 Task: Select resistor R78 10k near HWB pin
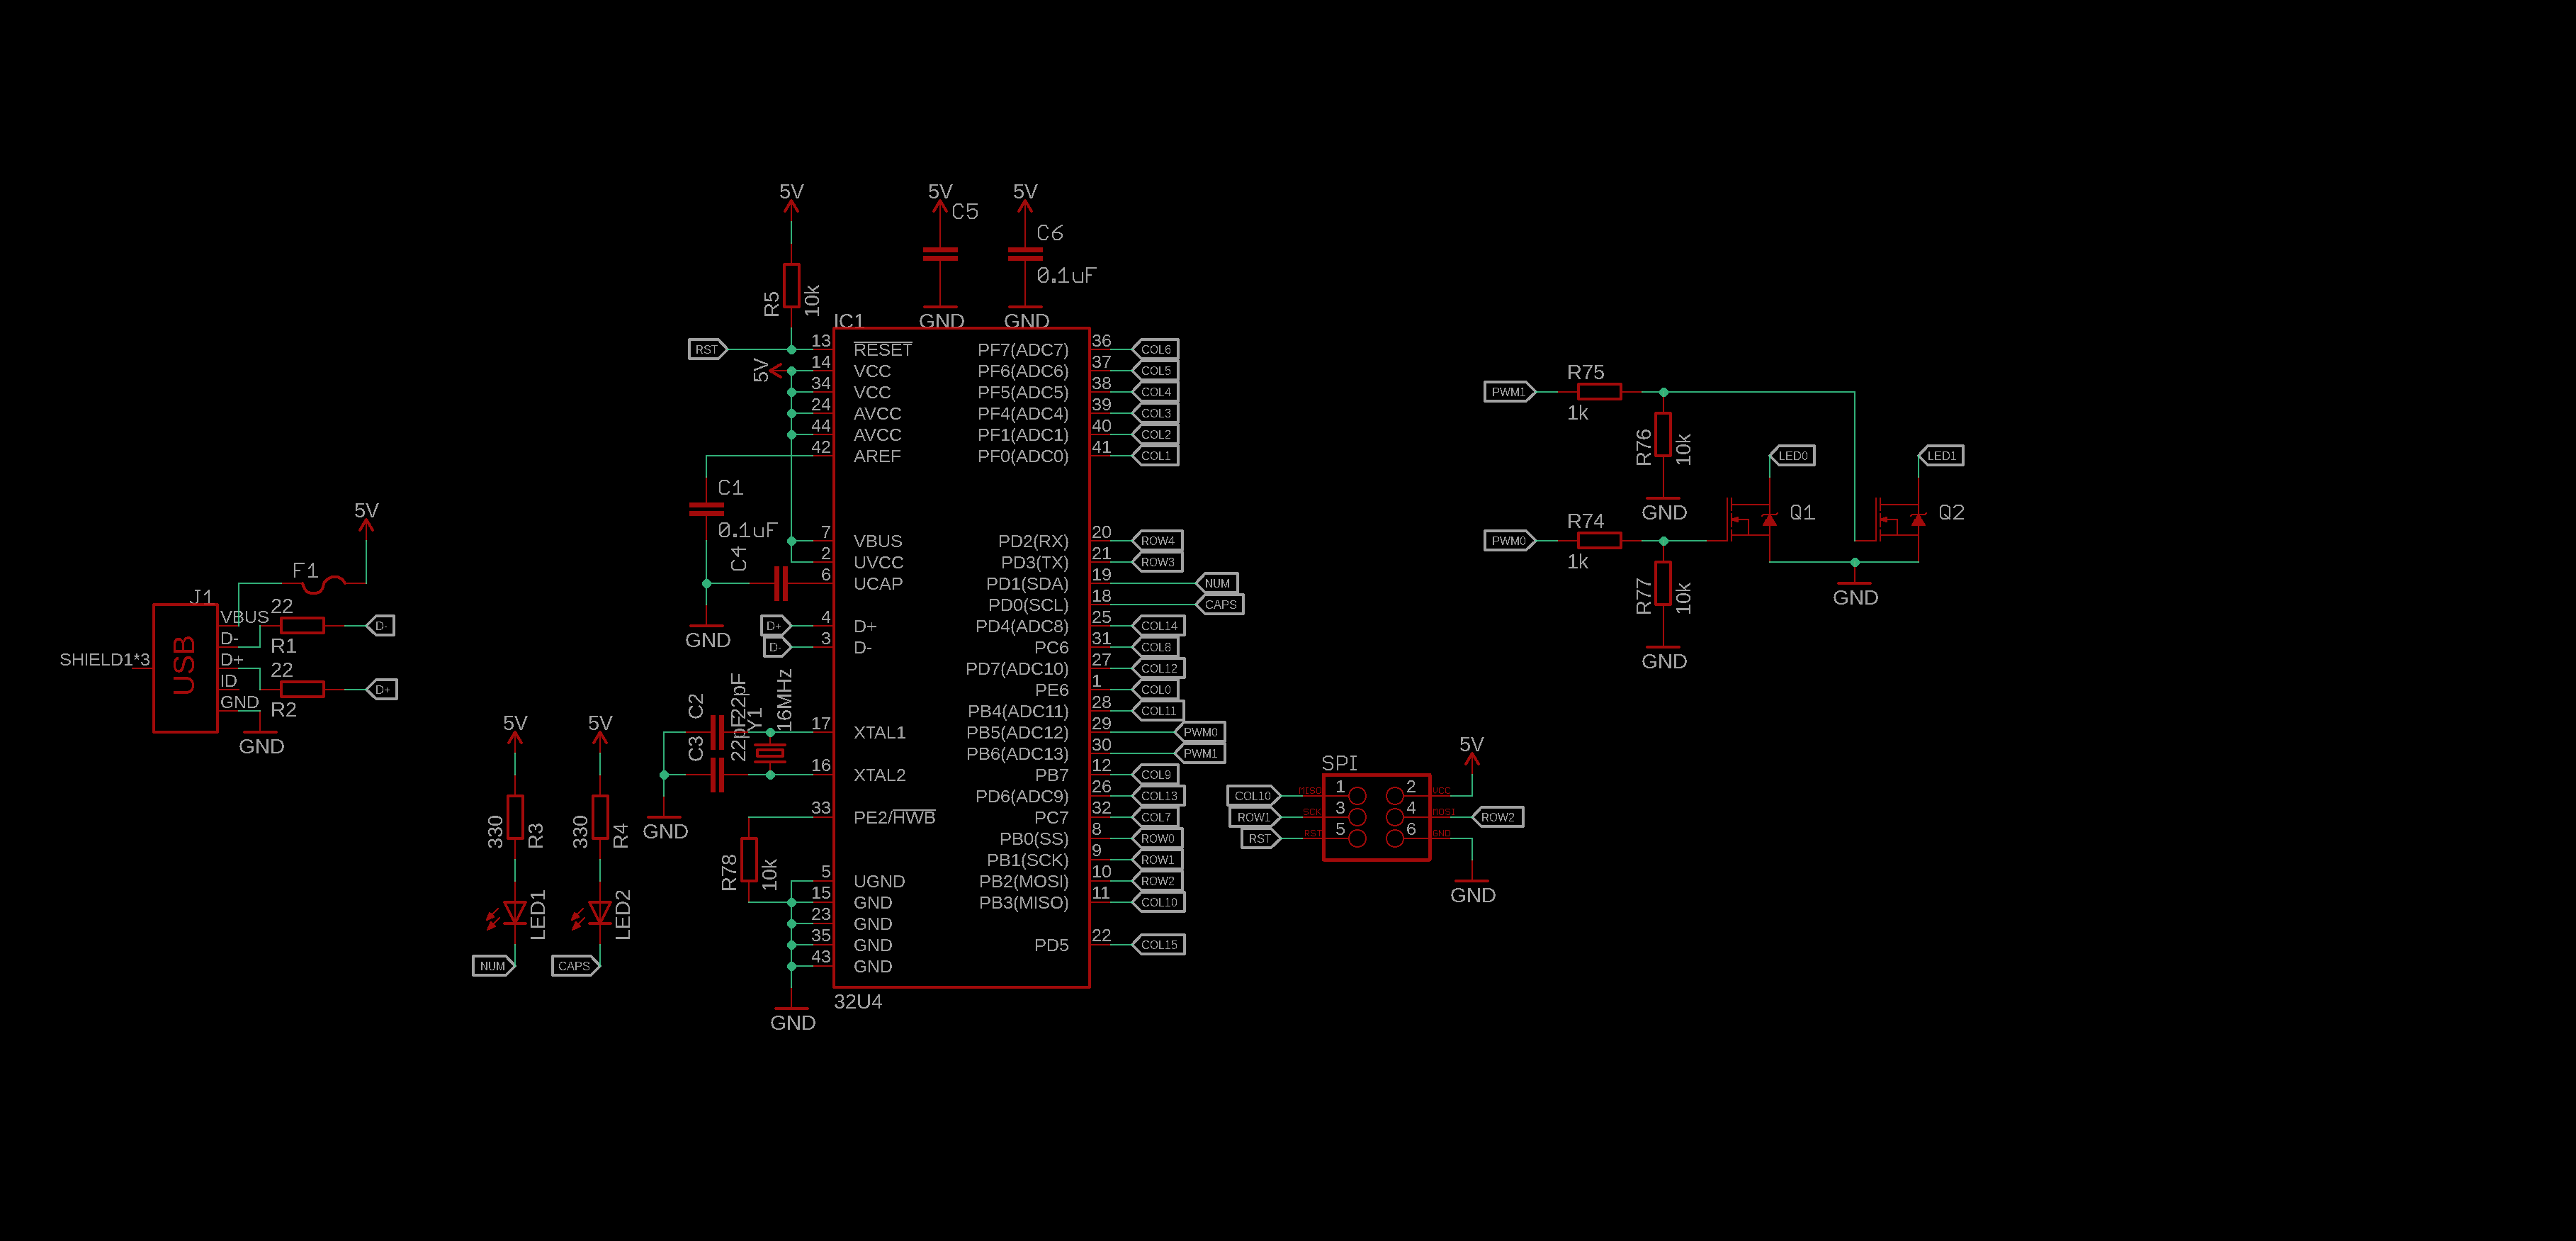tap(749, 859)
